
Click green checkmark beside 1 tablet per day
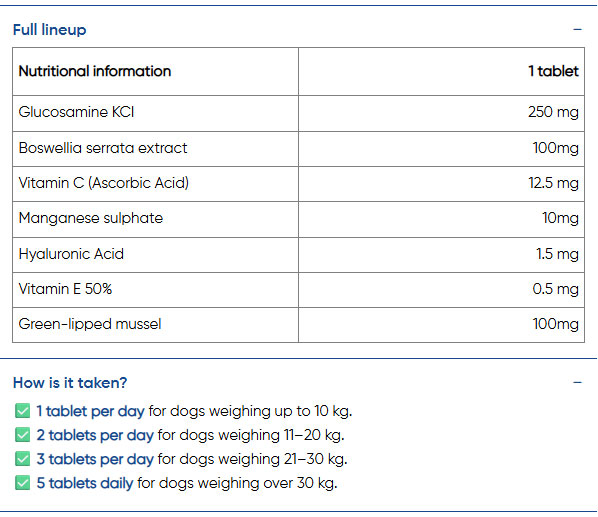click(23, 411)
